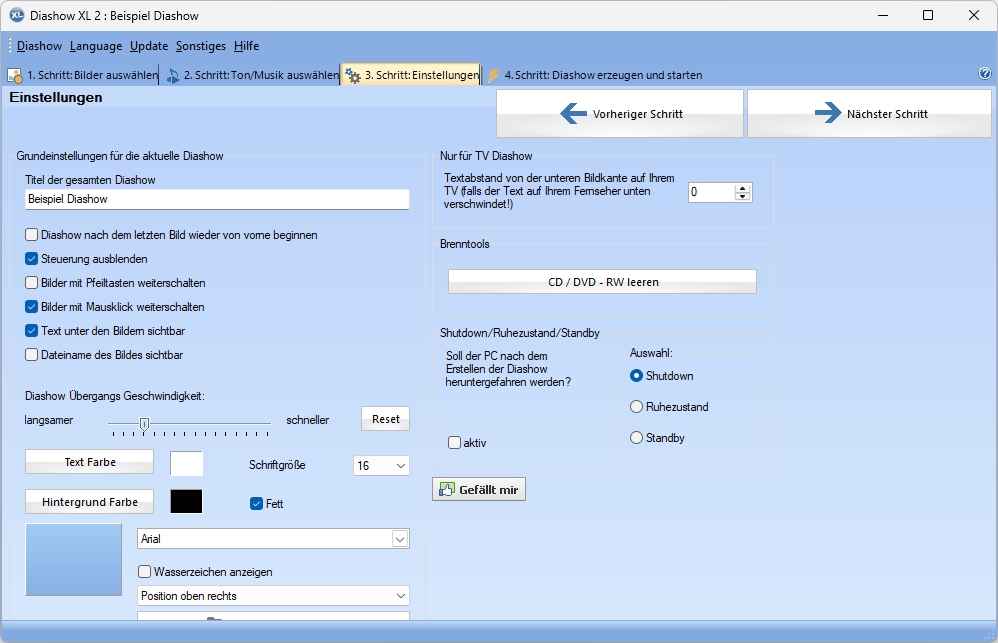
Task: Enable Bilder mit Pfeiltasten weiterschalten
Action: coord(31,283)
